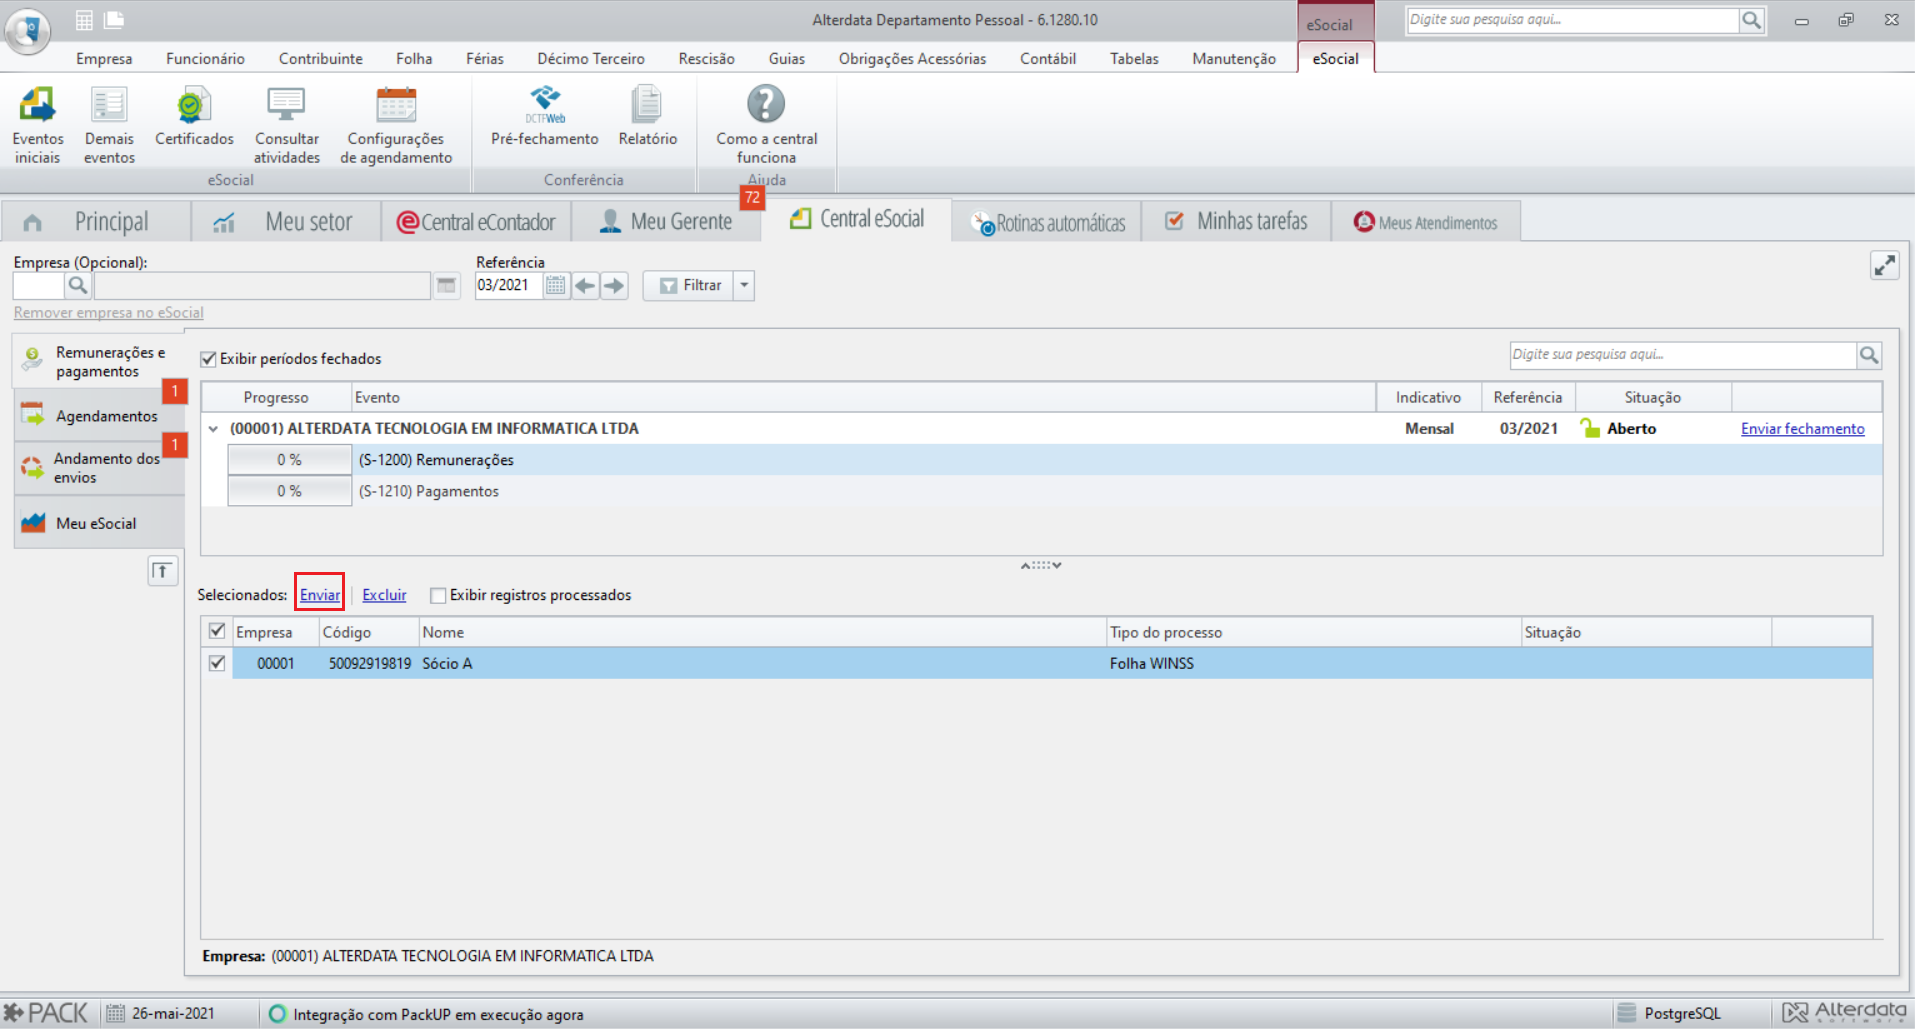Open Eventos iniciais in the ribbon
Screen dimensions: 1915x1029
[38, 125]
